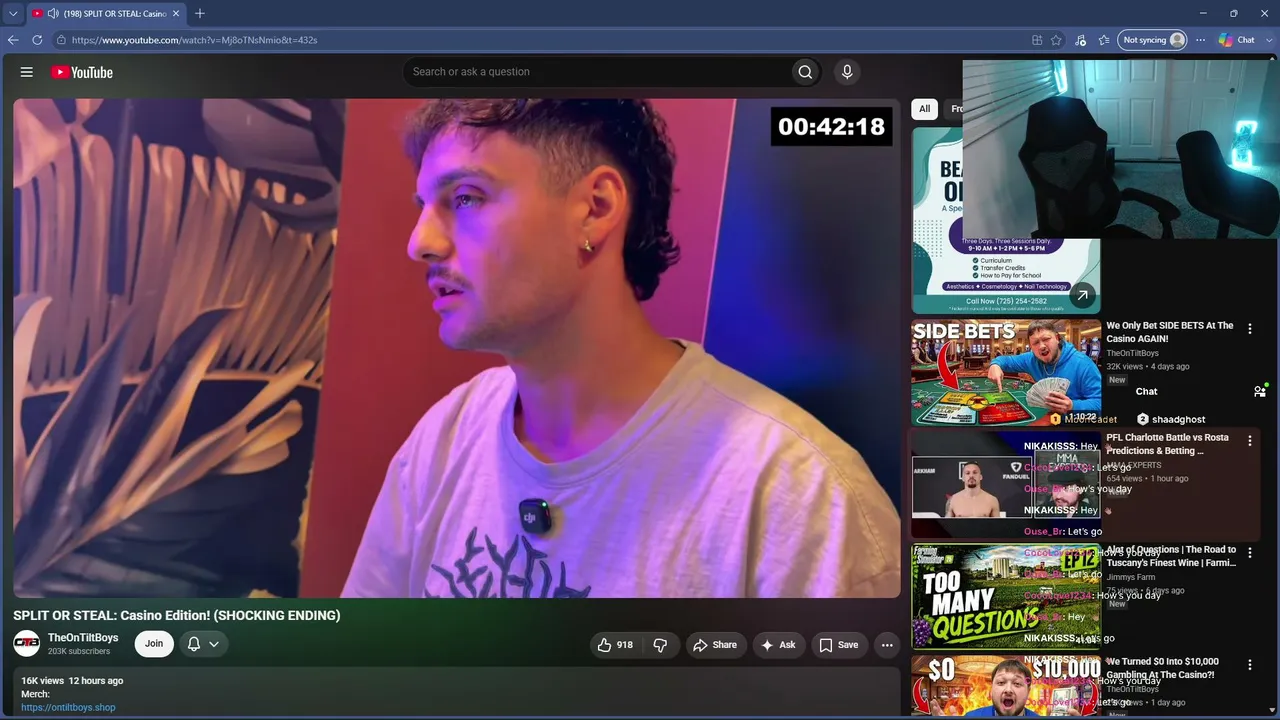Open the YouTube guide hamburger menu
Viewport: 1280px width, 720px height.
(x=27, y=72)
